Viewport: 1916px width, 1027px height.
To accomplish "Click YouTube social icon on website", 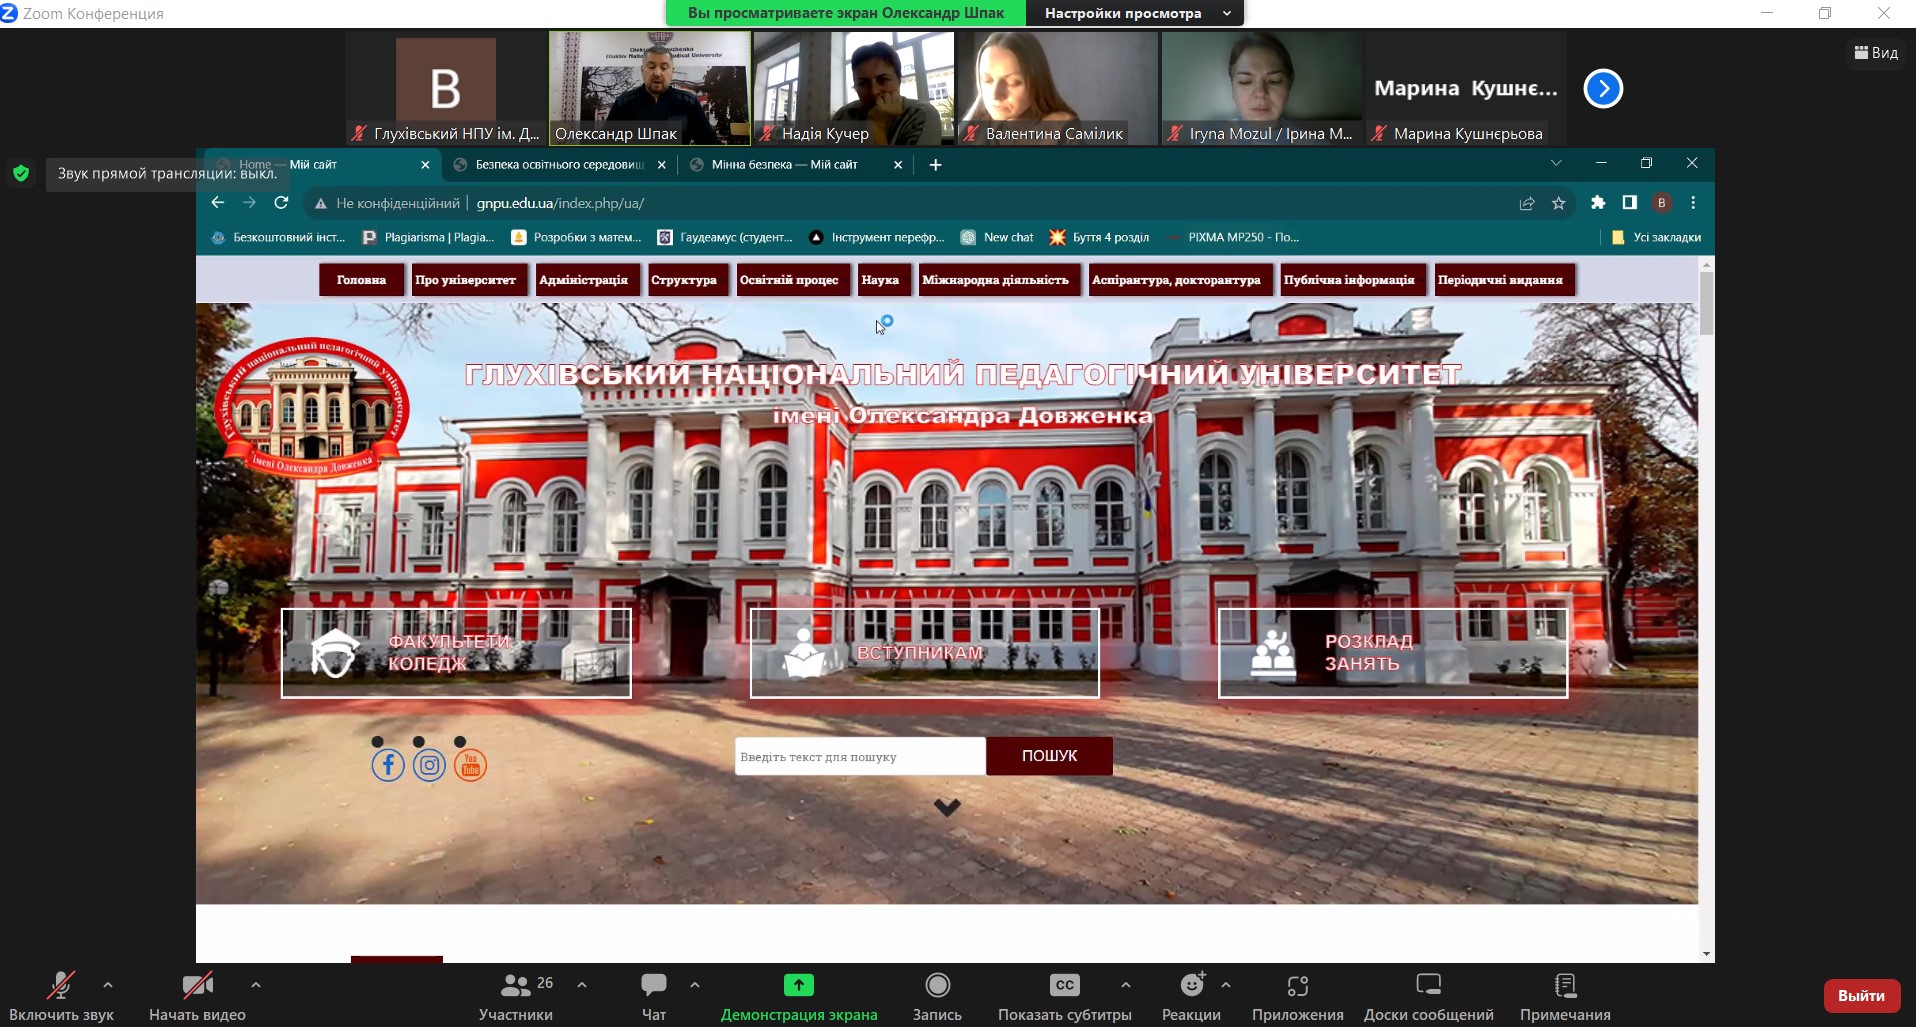I will tap(470, 765).
